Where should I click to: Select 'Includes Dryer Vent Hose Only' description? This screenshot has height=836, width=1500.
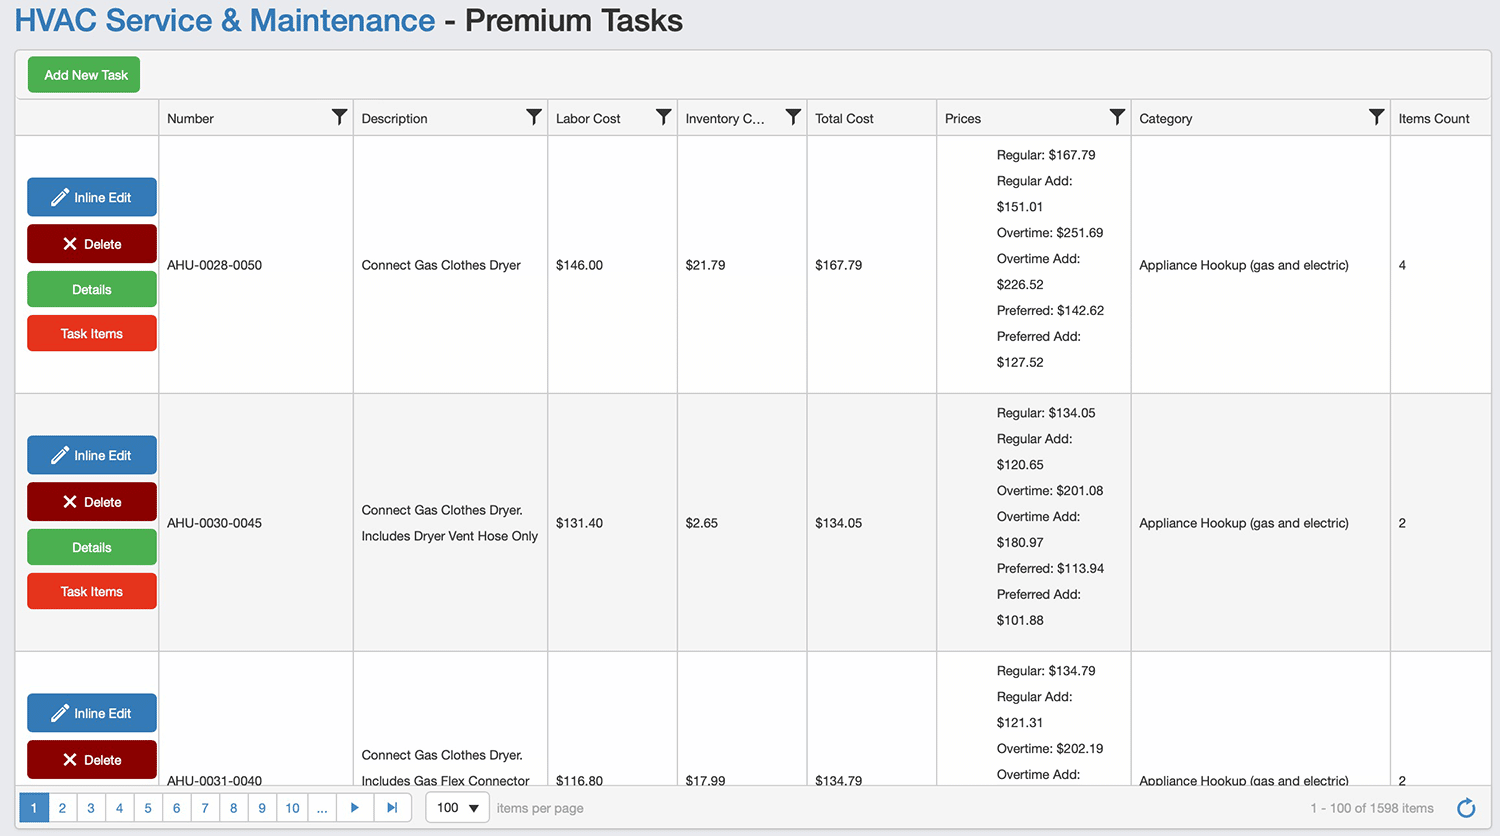click(449, 536)
